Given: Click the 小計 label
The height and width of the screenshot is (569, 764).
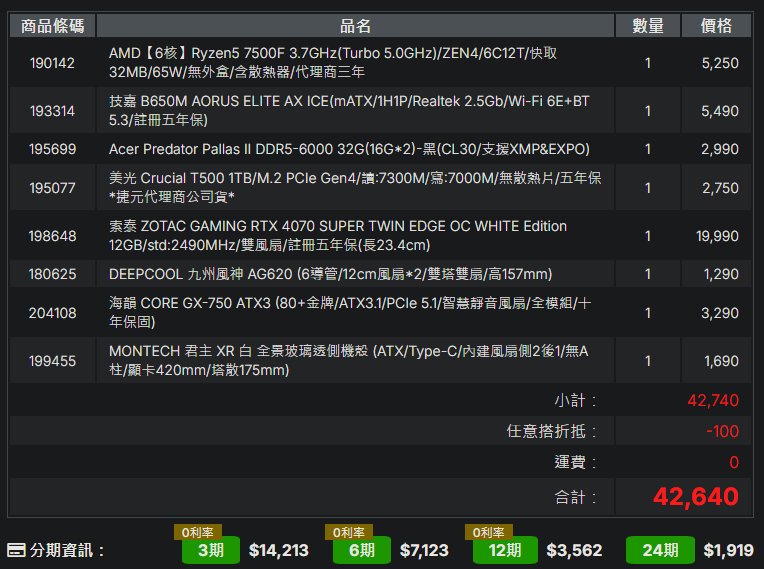Looking at the screenshot, I should point(575,400).
